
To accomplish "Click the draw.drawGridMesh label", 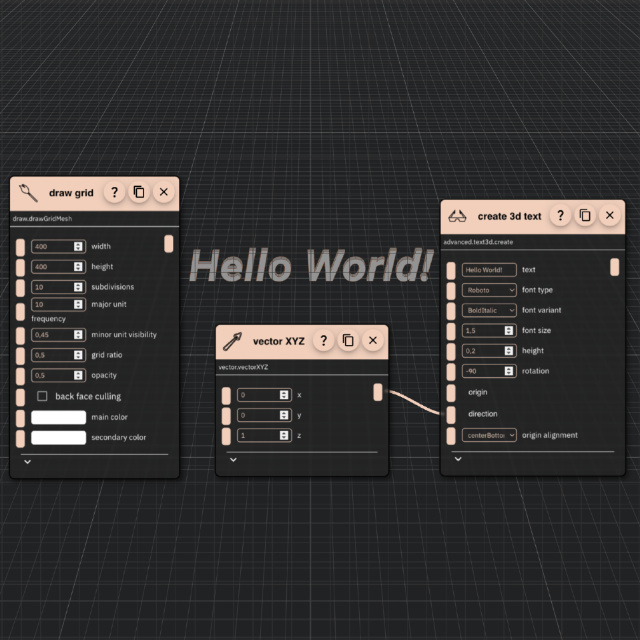I will click(42, 219).
